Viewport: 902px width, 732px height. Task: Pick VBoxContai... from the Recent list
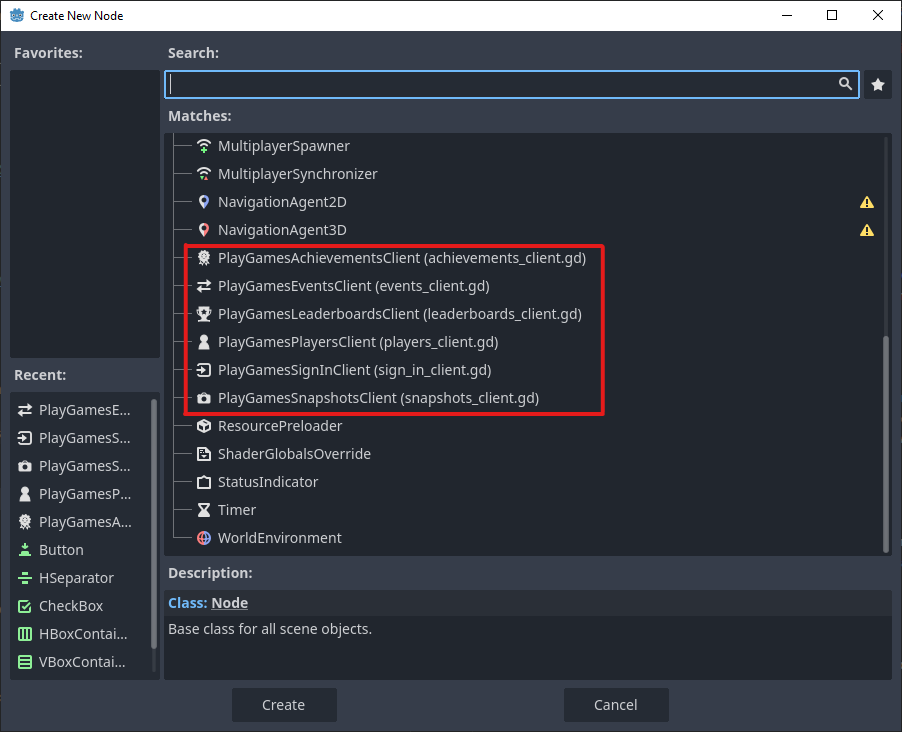point(81,662)
